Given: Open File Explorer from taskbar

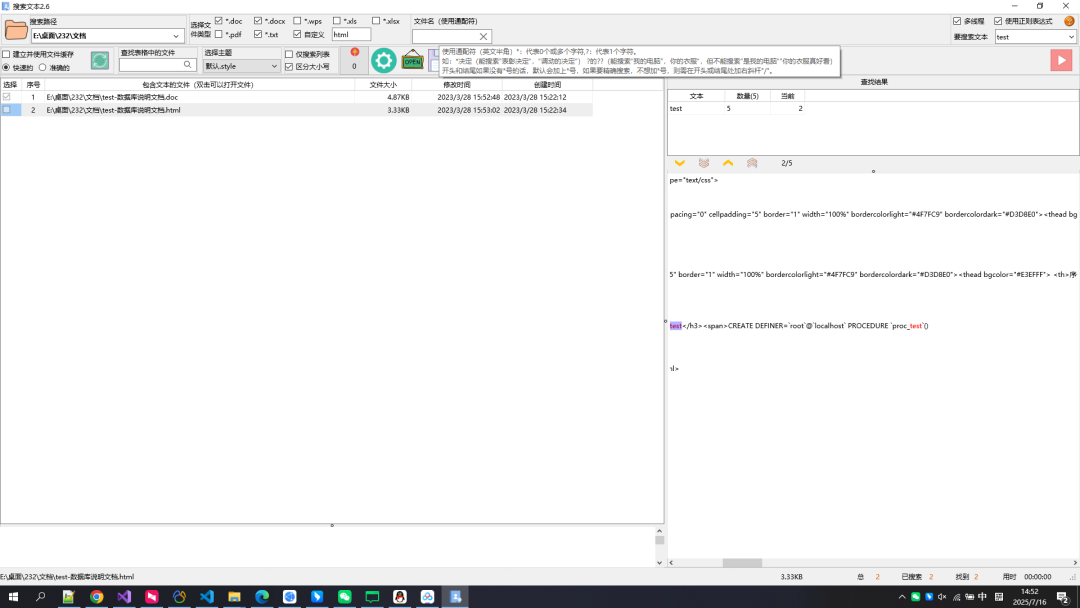Looking at the screenshot, I should click(x=234, y=597).
